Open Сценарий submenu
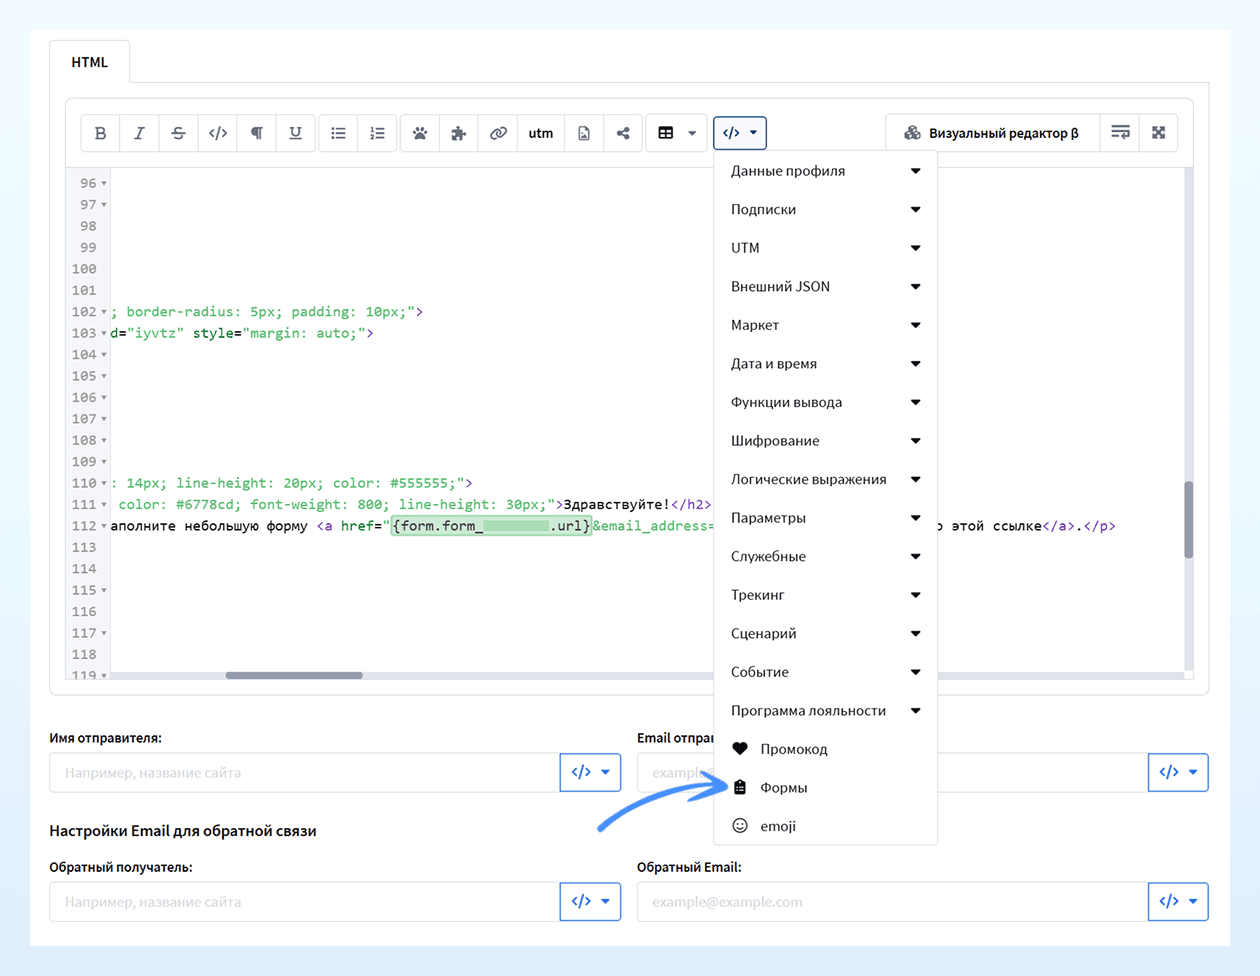The width and height of the screenshot is (1260, 976). [x=825, y=633]
